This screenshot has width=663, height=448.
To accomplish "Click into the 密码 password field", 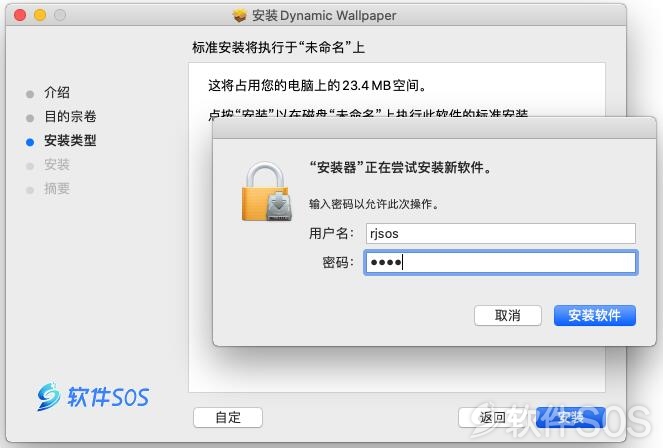I will pyautogui.click(x=501, y=262).
